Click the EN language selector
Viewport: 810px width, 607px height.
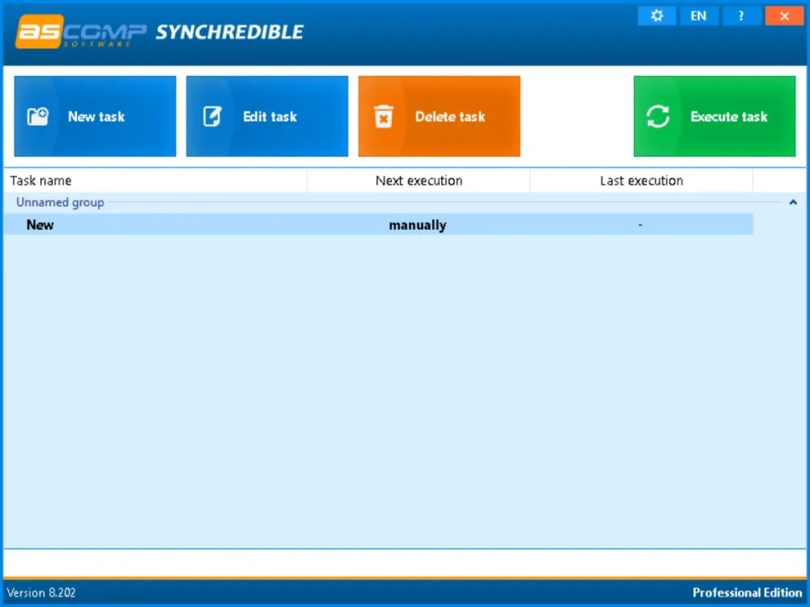698,16
